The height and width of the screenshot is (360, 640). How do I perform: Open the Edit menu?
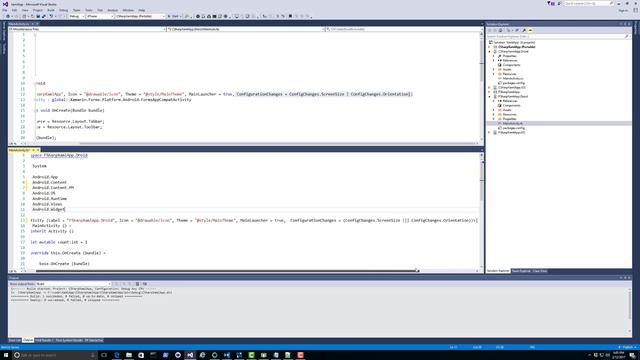(14, 10)
